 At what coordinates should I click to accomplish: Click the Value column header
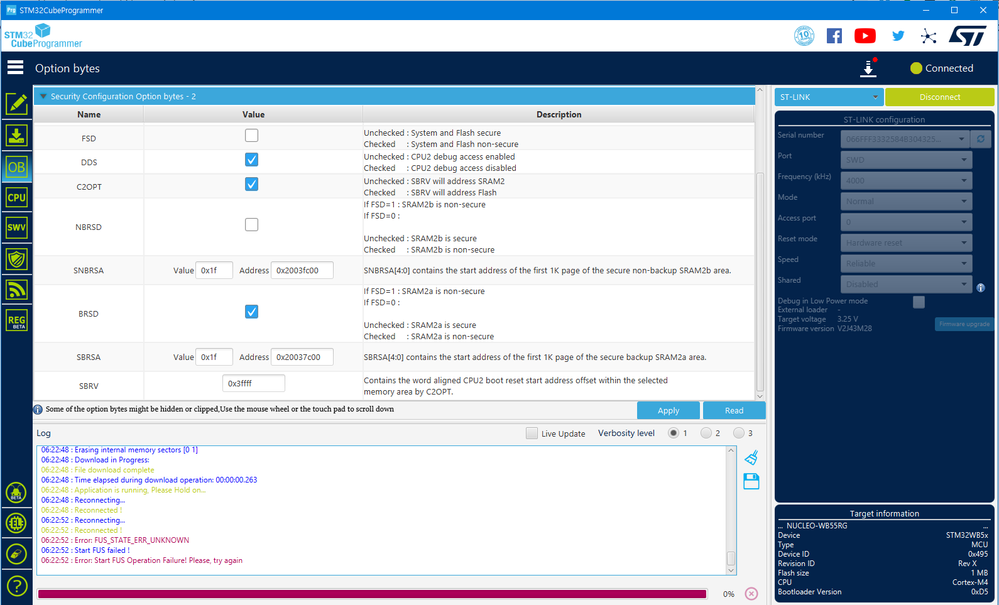click(x=253, y=115)
